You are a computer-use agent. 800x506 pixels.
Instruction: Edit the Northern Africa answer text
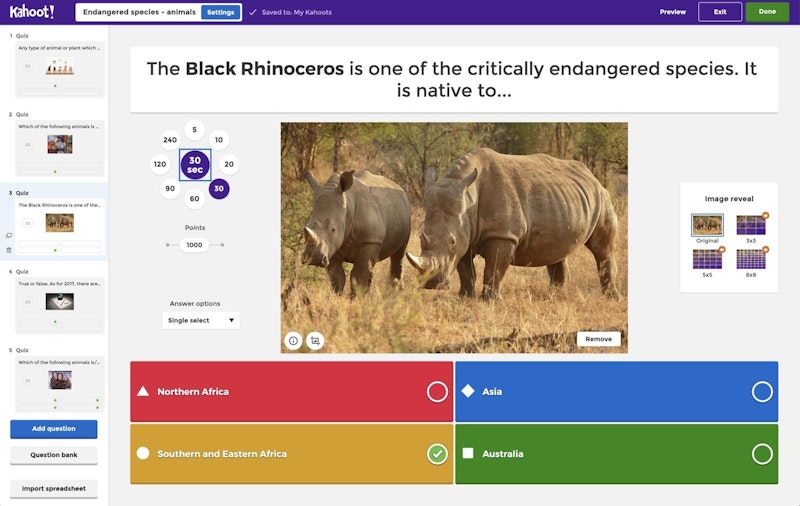pyautogui.click(x=193, y=392)
